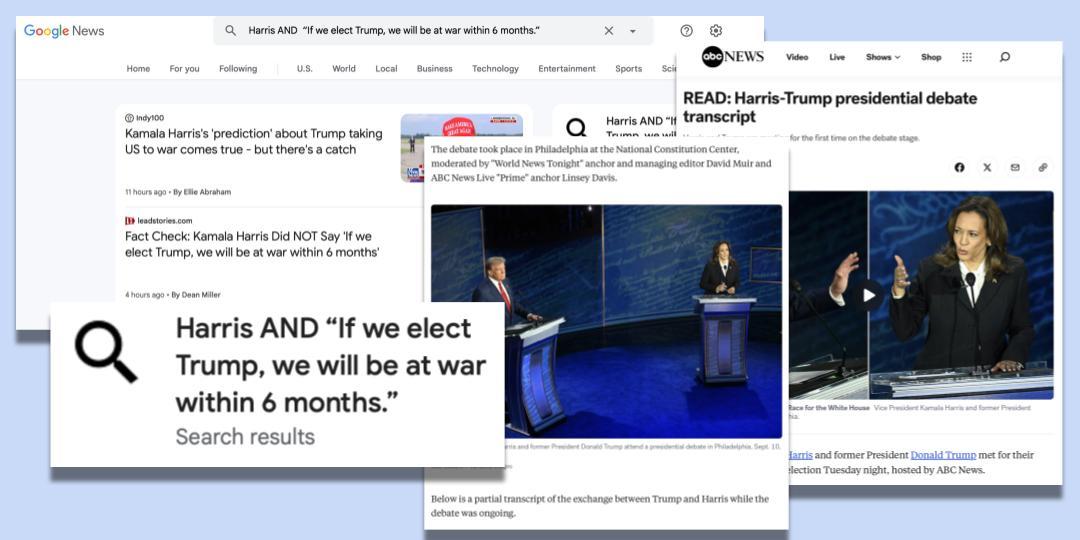Go to the Home tab
Screen dimensions: 1080x540
pyautogui.click(x=138, y=69)
